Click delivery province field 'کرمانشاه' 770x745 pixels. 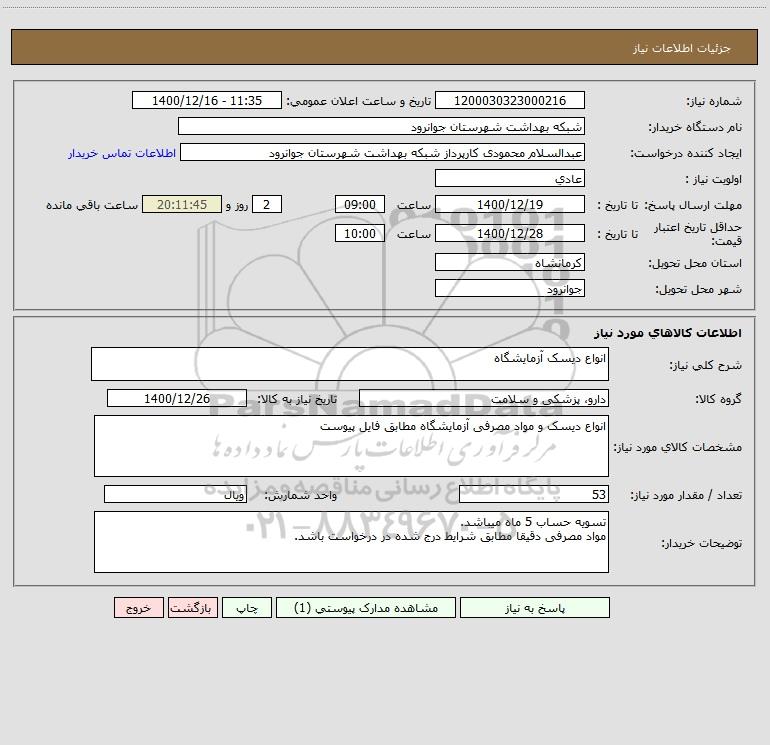(510, 262)
